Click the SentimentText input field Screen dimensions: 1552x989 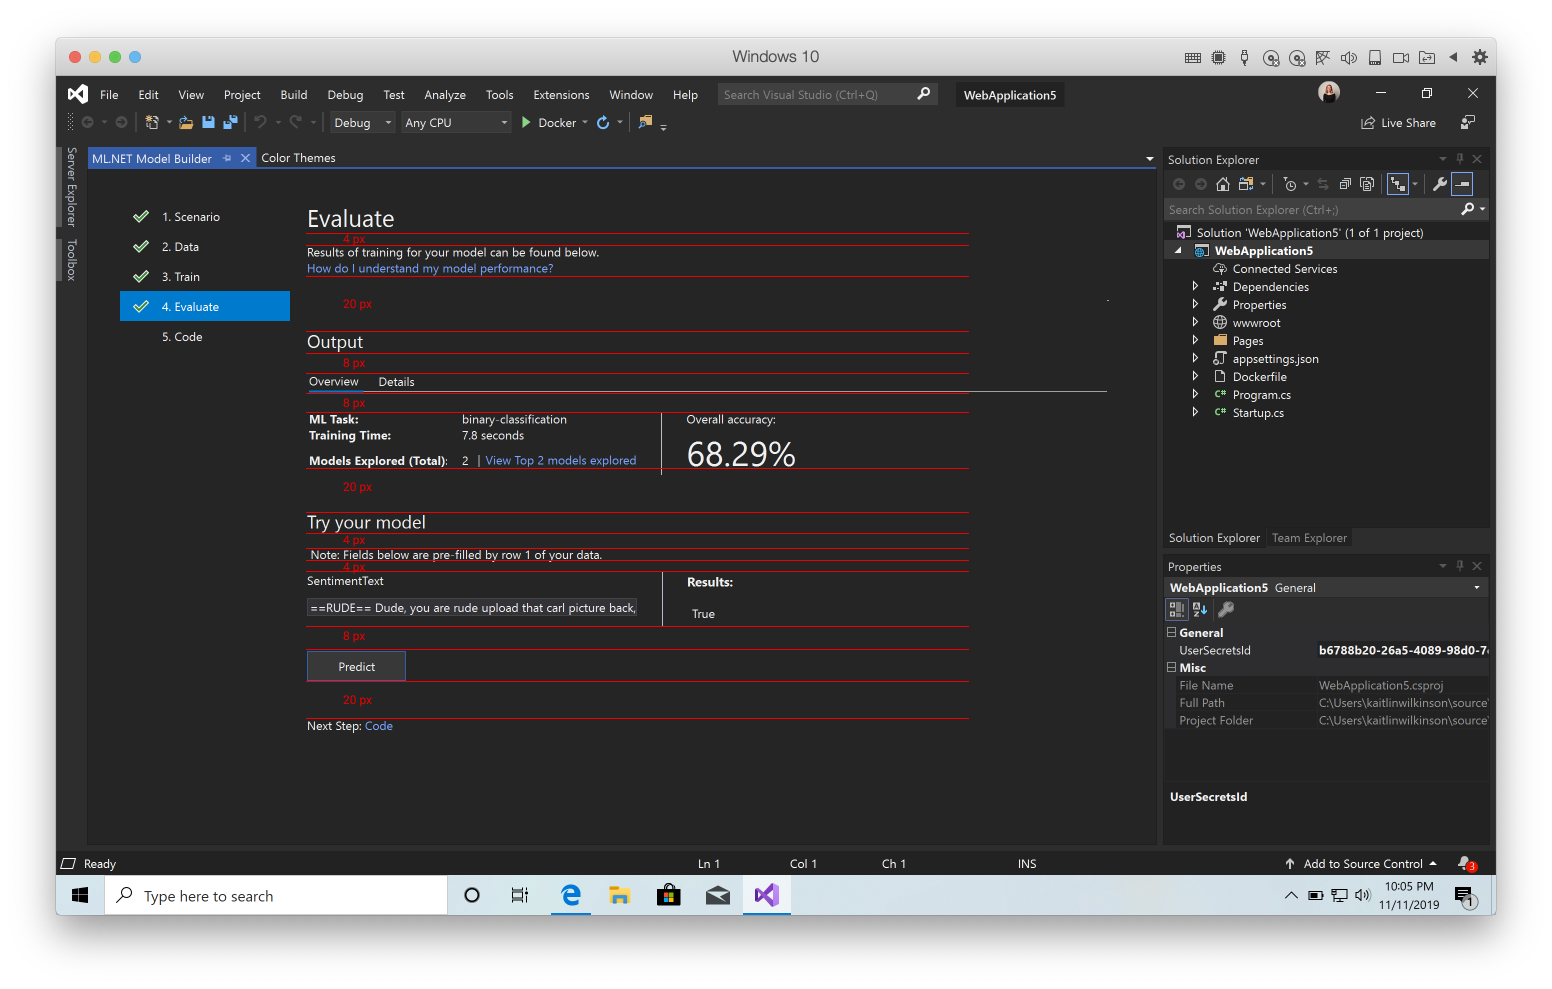coord(472,608)
